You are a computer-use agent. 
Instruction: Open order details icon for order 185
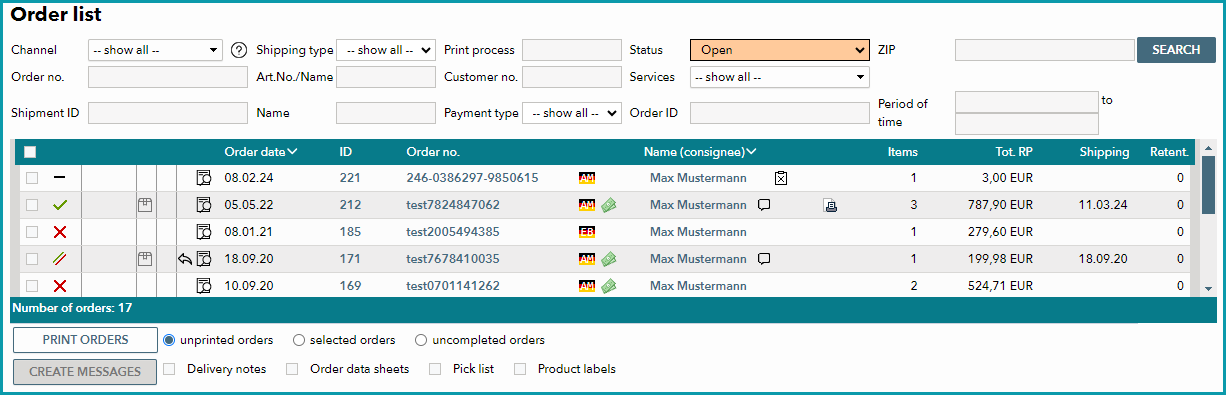click(204, 232)
